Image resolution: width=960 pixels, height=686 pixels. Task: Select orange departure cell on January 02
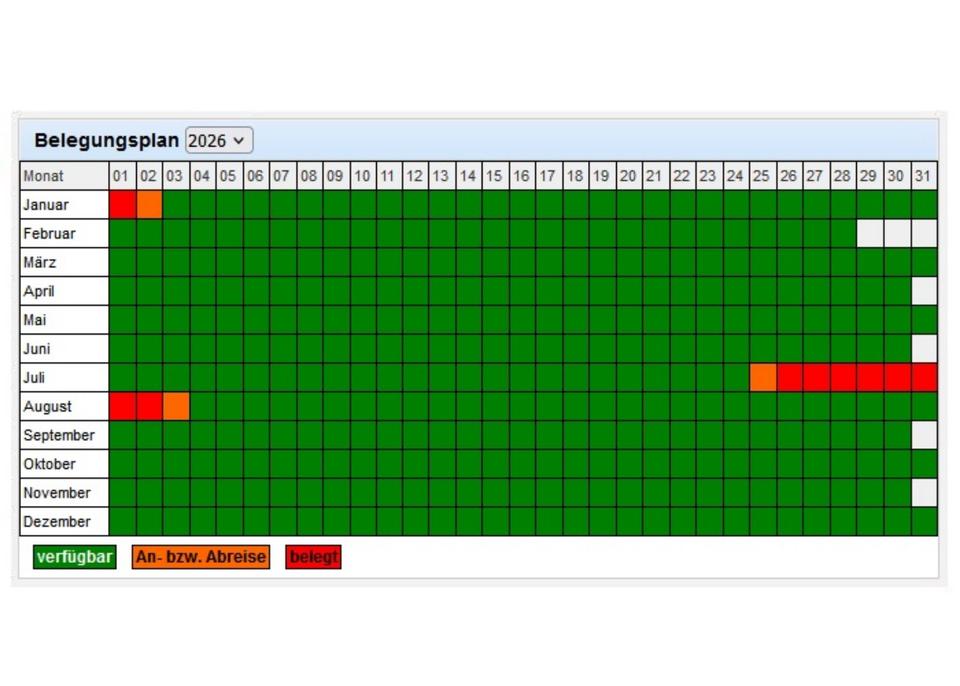[x=149, y=205]
